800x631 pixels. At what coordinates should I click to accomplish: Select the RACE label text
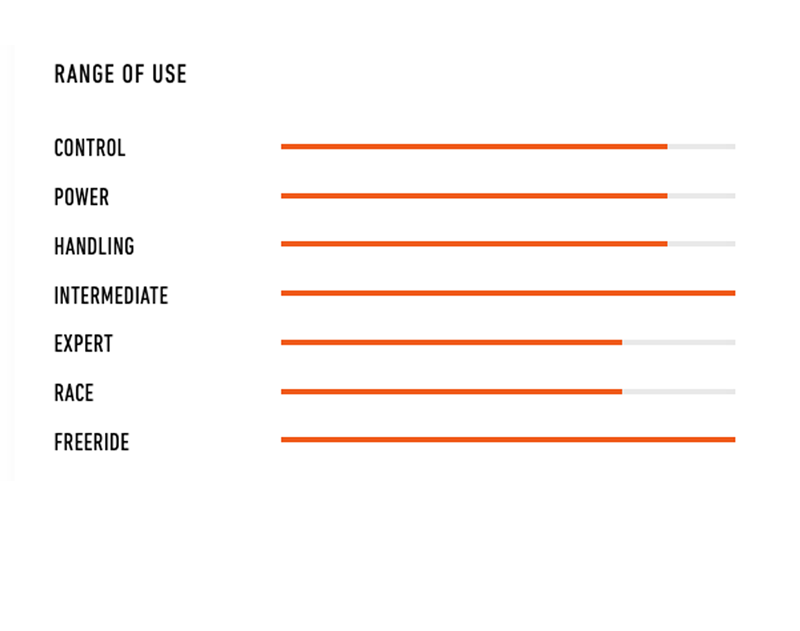click(74, 393)
